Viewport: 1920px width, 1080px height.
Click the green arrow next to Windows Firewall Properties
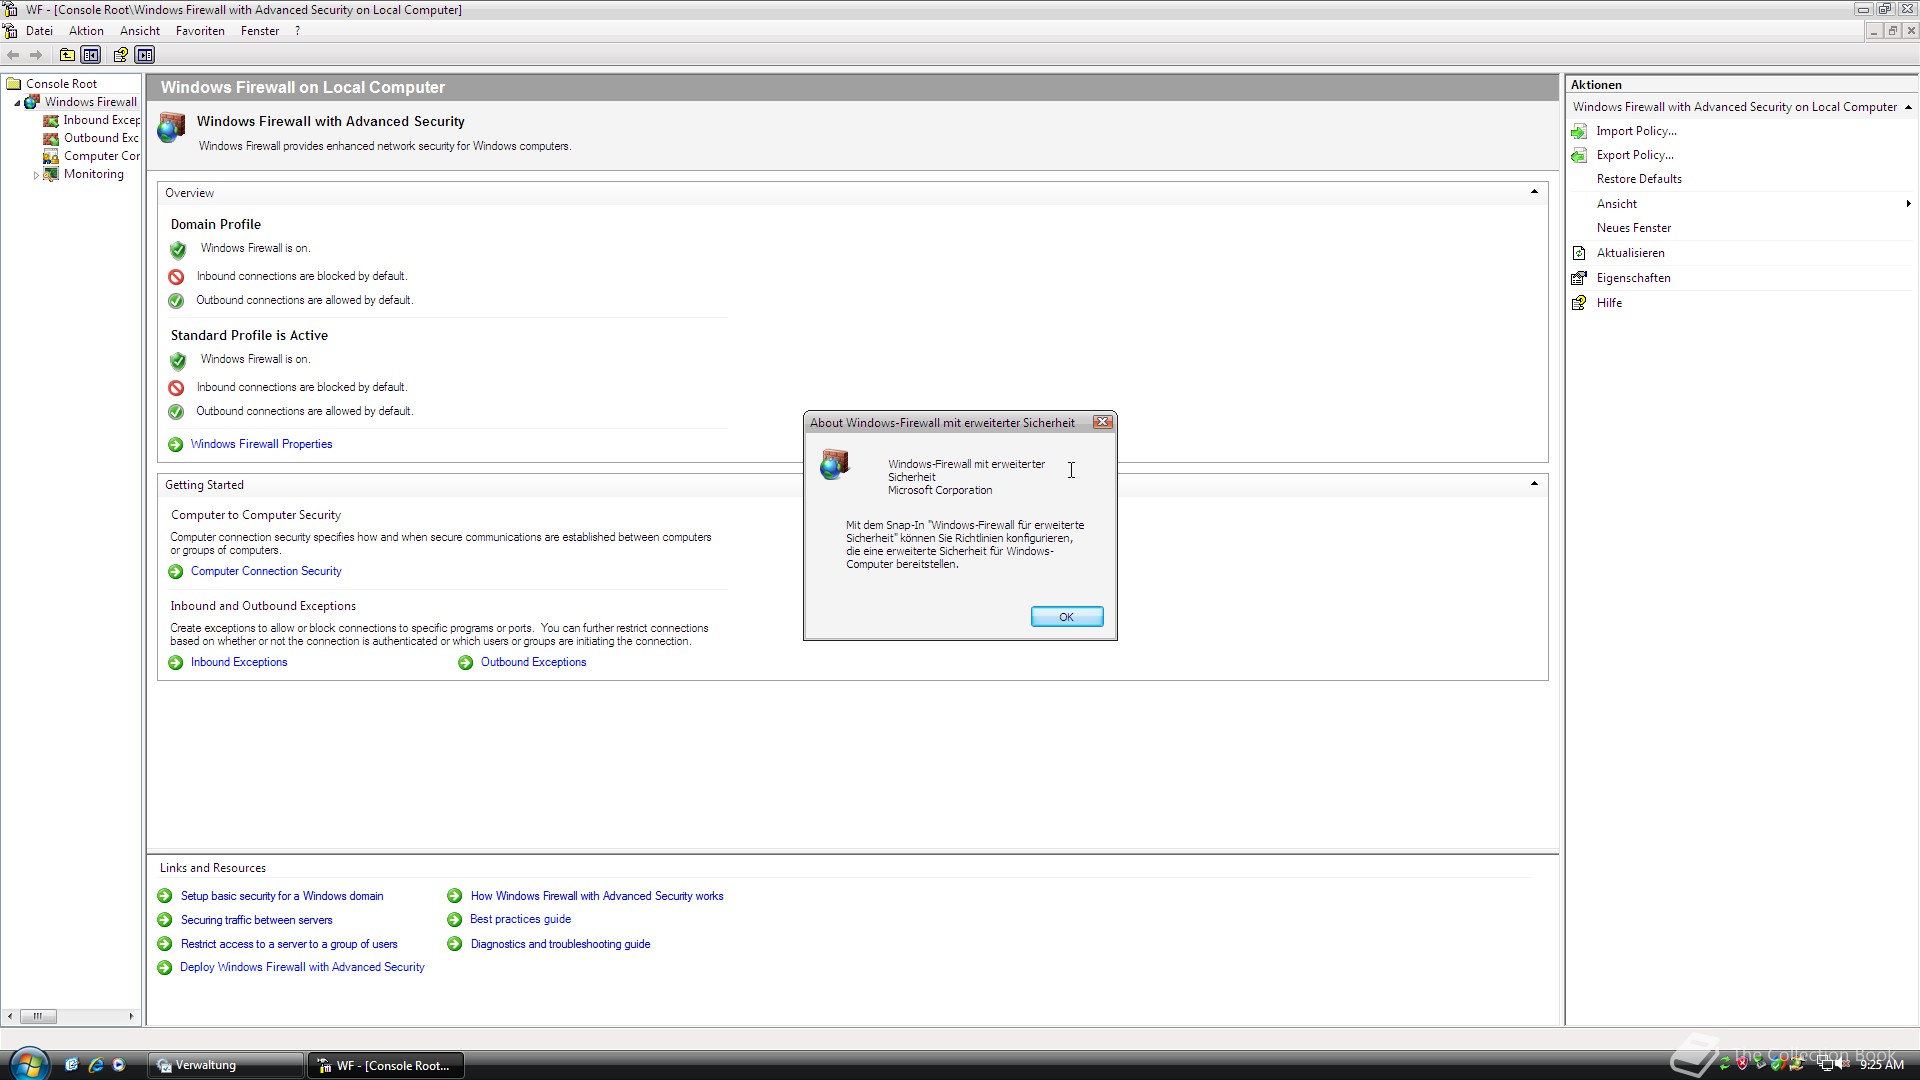point(176,445)
